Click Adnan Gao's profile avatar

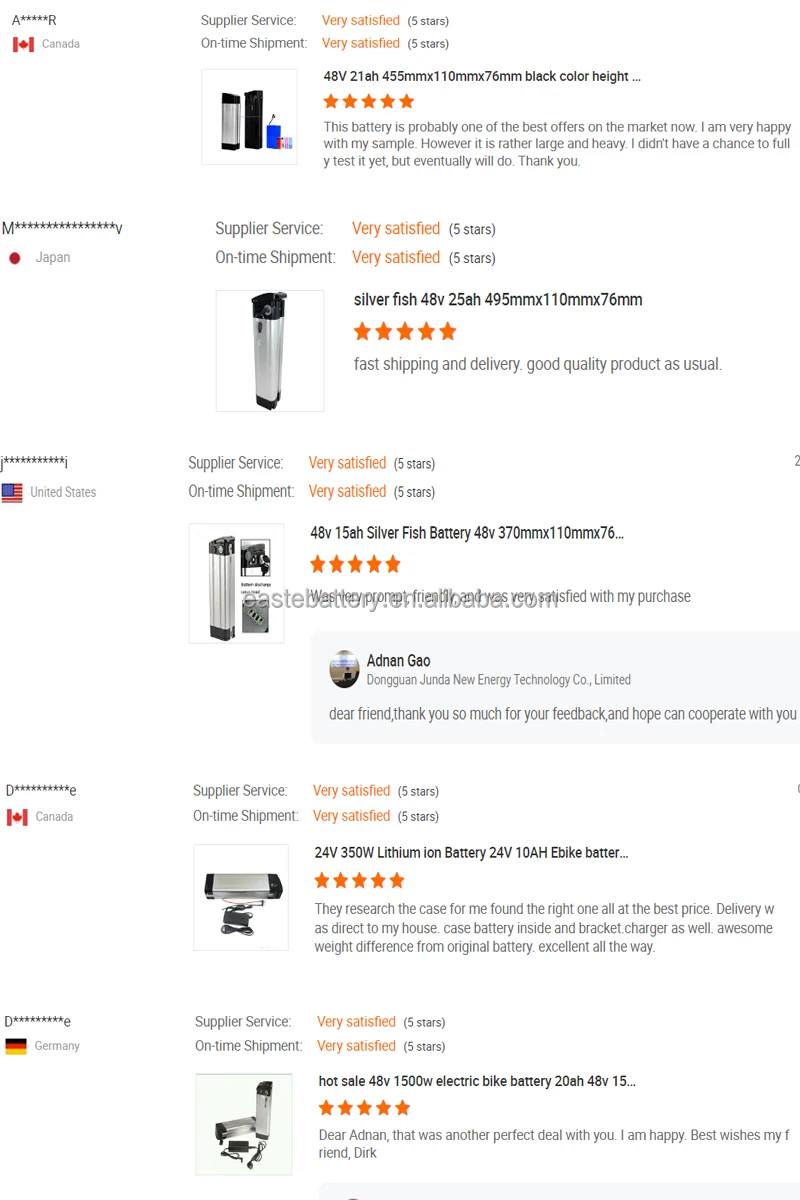pos(344,669)
